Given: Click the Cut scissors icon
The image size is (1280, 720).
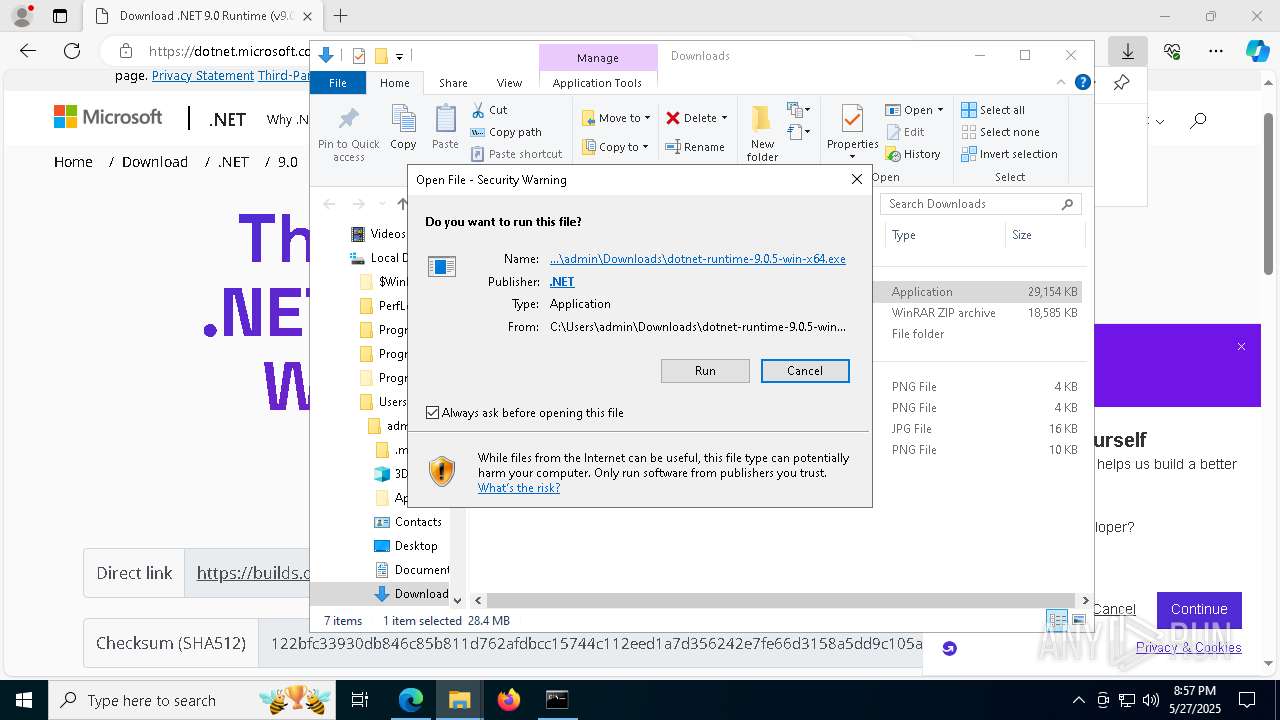Looking at the screenshot, I should pyautogui.click(x=478, y=110).
